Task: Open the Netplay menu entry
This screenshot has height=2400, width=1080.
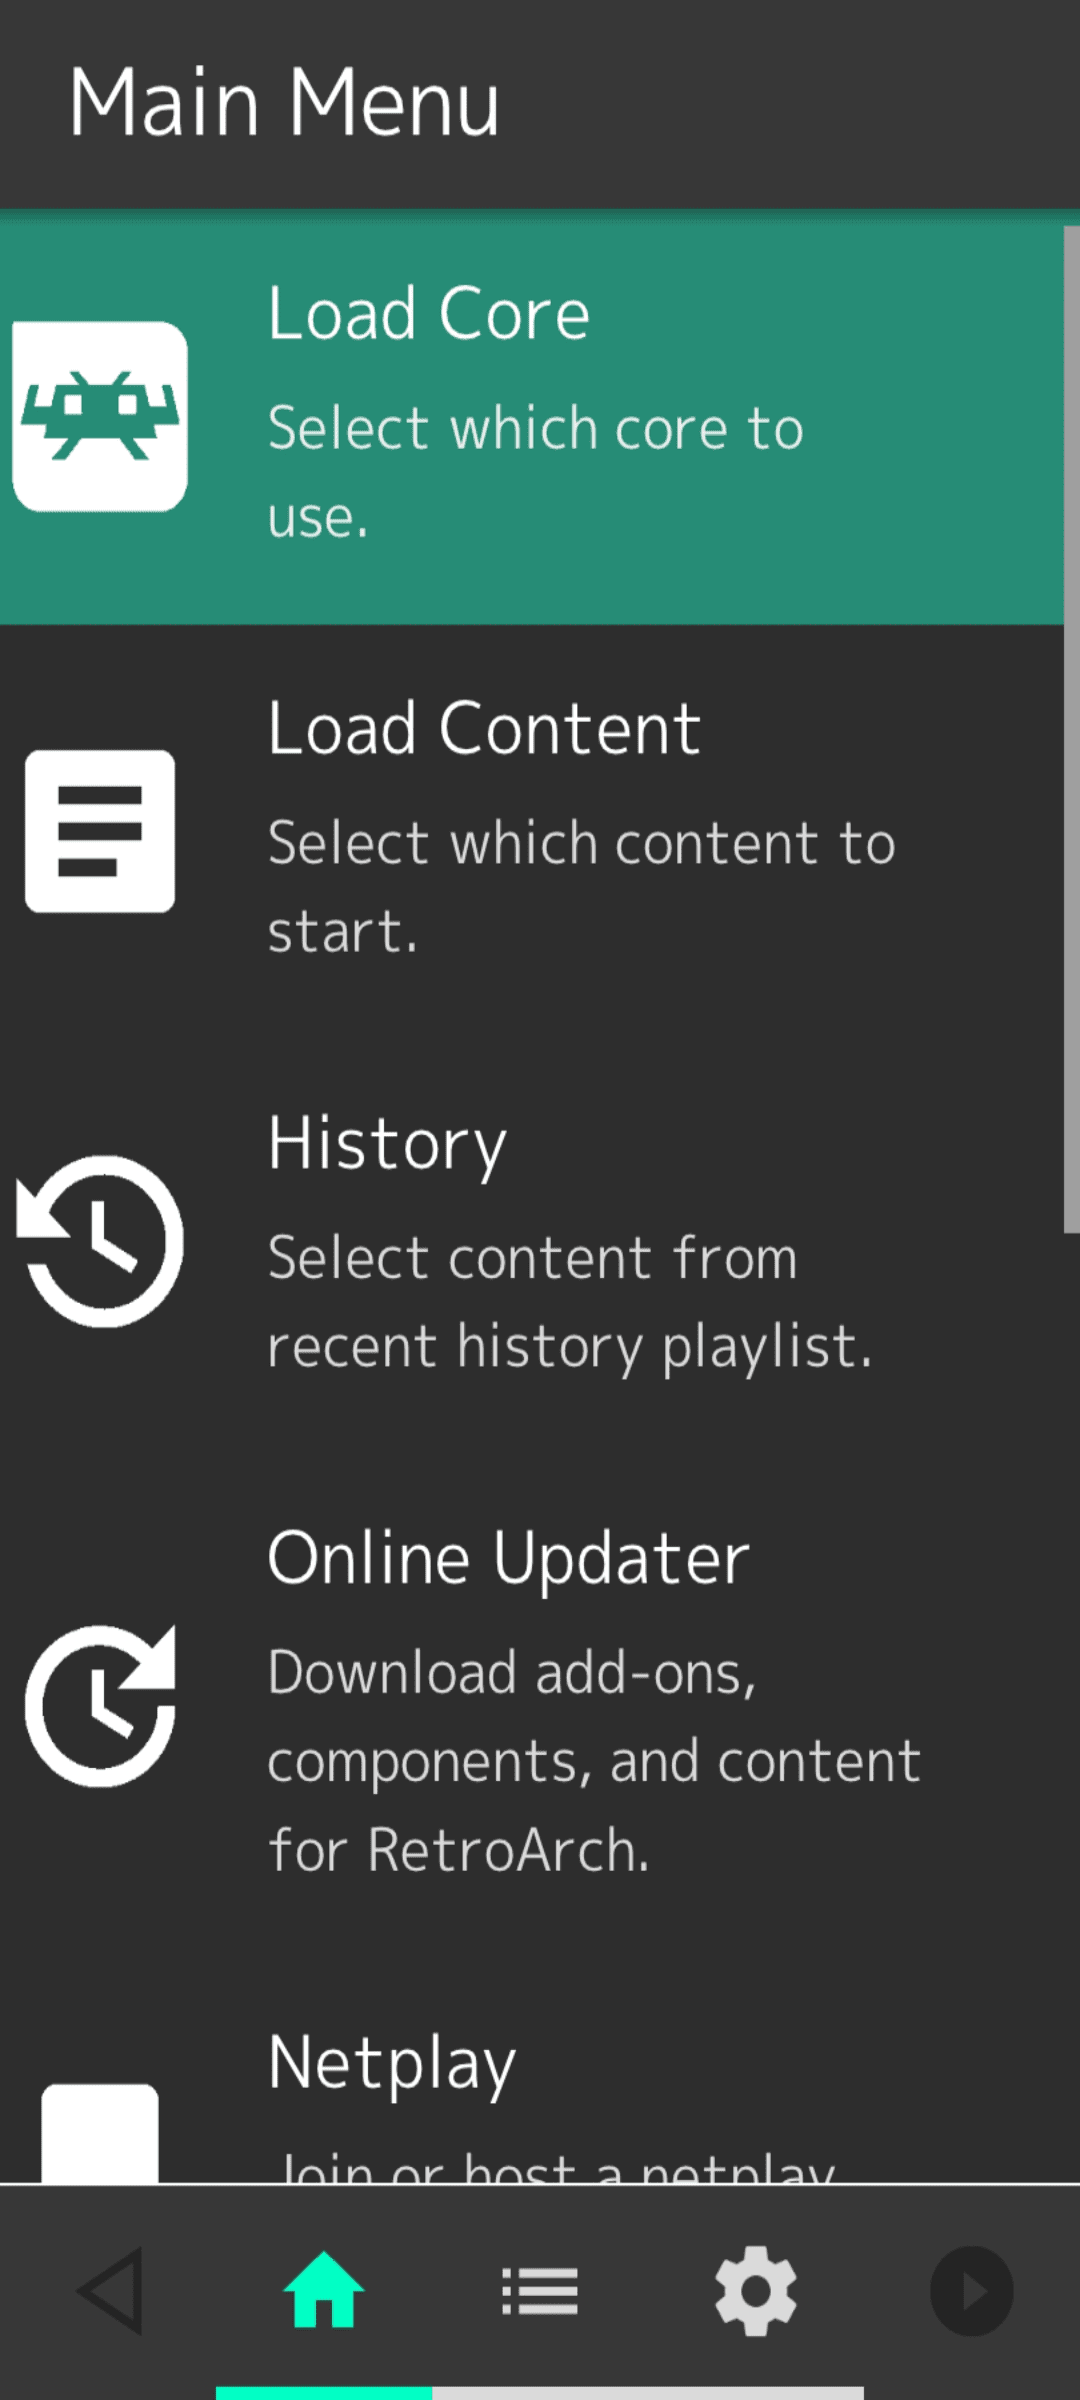Action: 391,2064
